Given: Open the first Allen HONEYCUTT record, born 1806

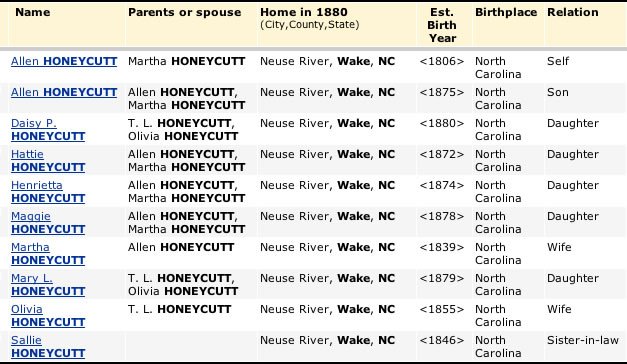Looking at the screenshot, I should [x=64, y=61].
